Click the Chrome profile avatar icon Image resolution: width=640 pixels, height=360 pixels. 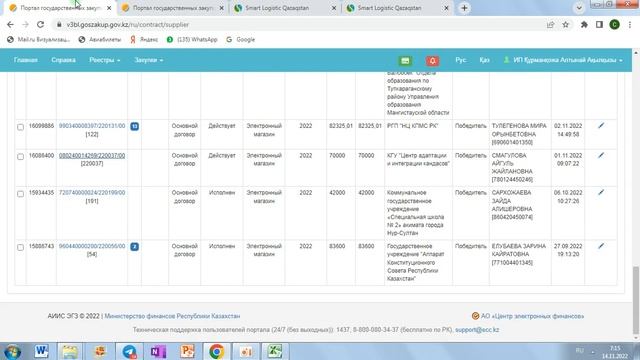pyautogui.click(x=614, y=24)
